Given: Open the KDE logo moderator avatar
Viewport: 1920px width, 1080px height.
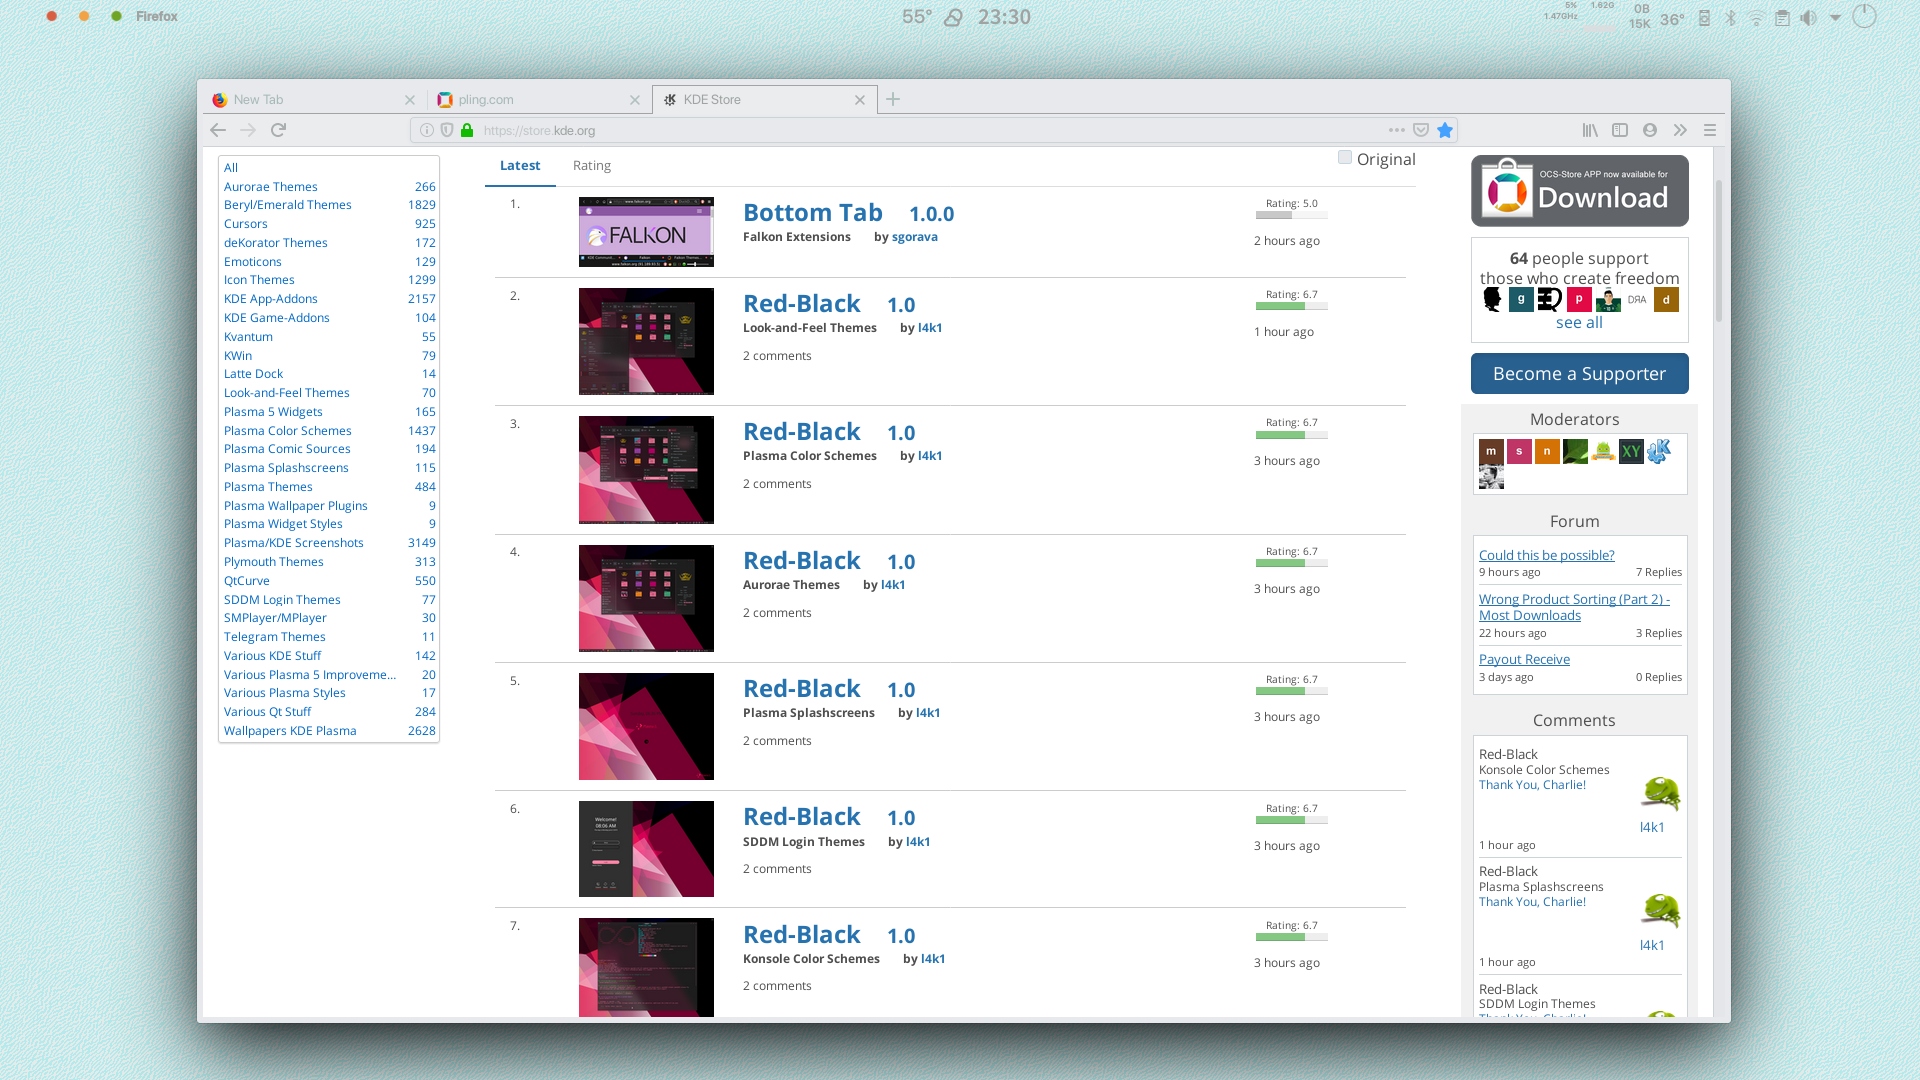Looking at the screenshot, I should point(1659,451).
